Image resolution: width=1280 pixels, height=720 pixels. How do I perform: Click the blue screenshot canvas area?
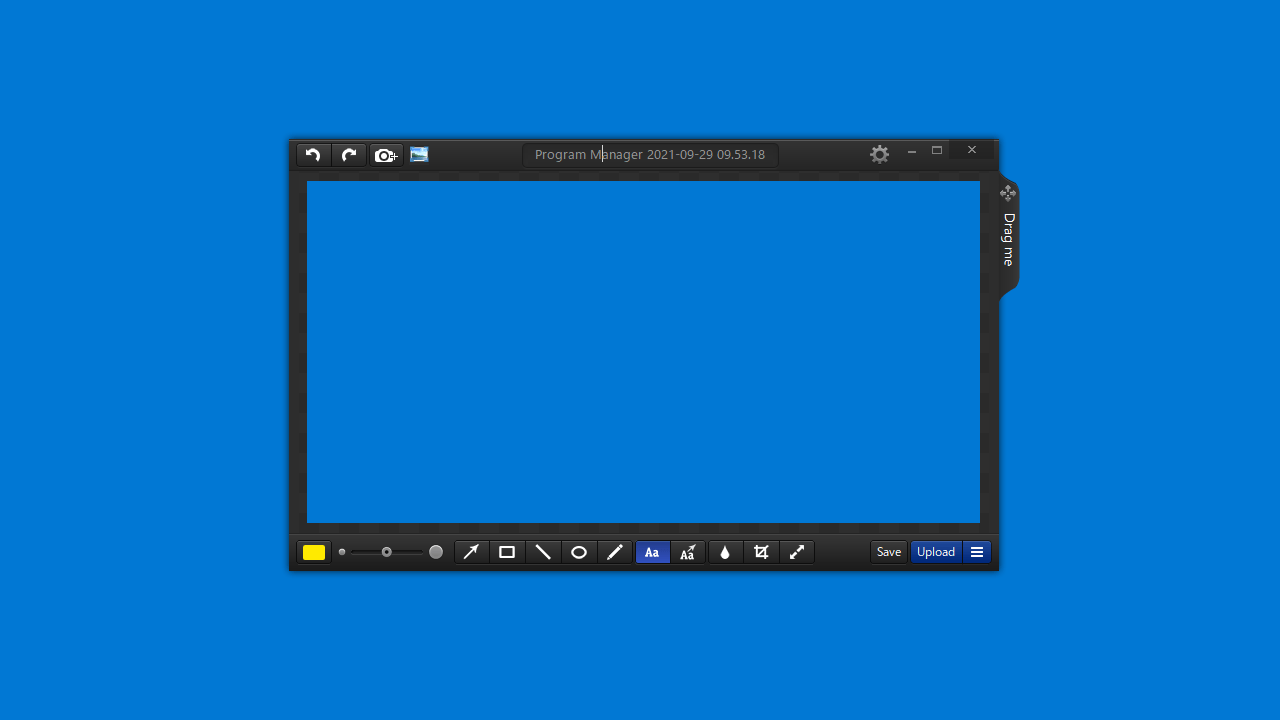point(643,352)
